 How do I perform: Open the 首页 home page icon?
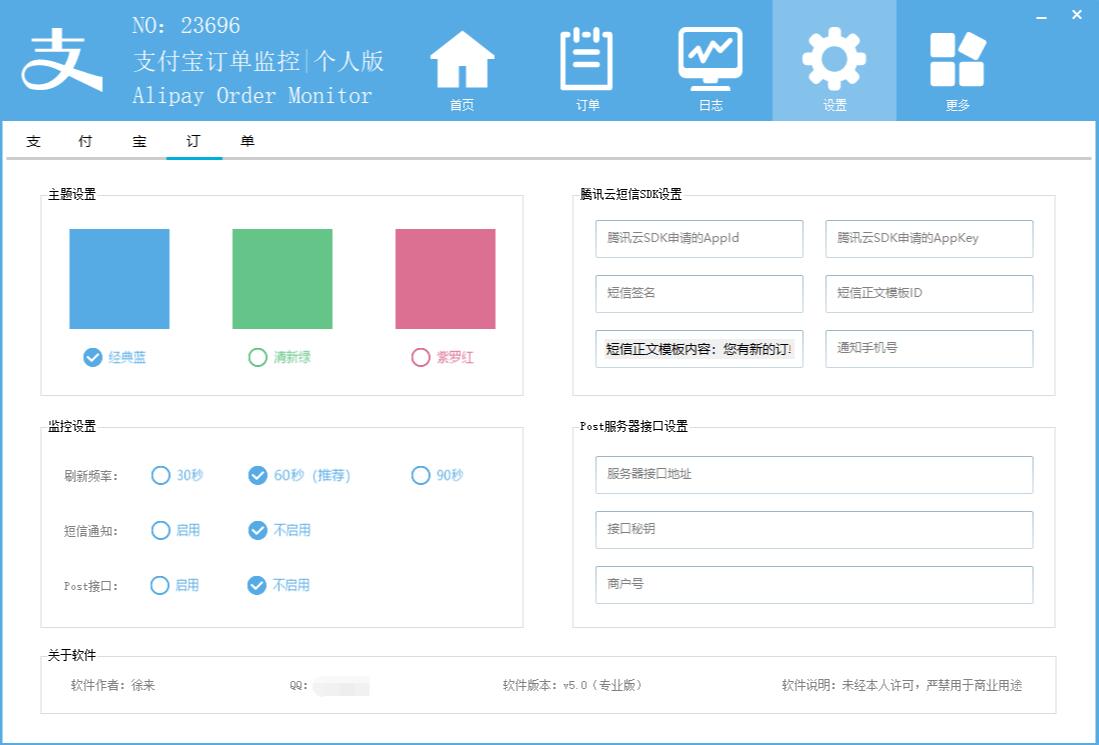click(x=461, y=60)
